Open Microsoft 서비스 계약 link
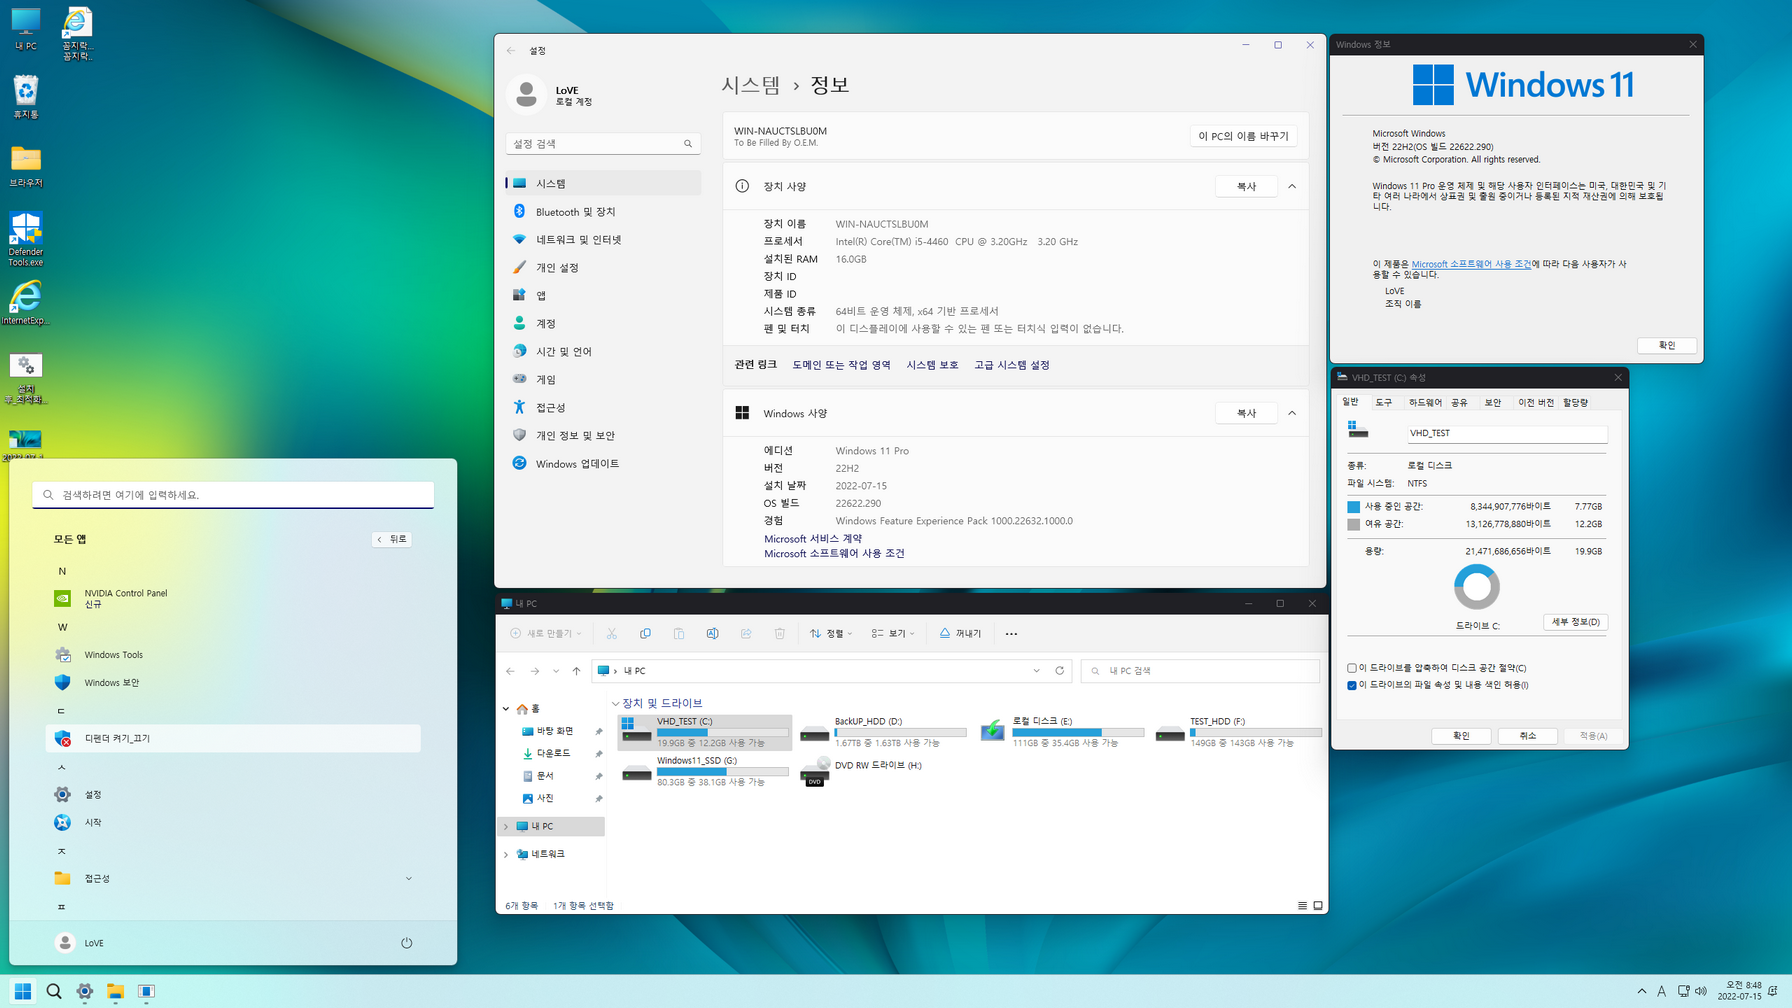1792x1008 pixels. 813,539
